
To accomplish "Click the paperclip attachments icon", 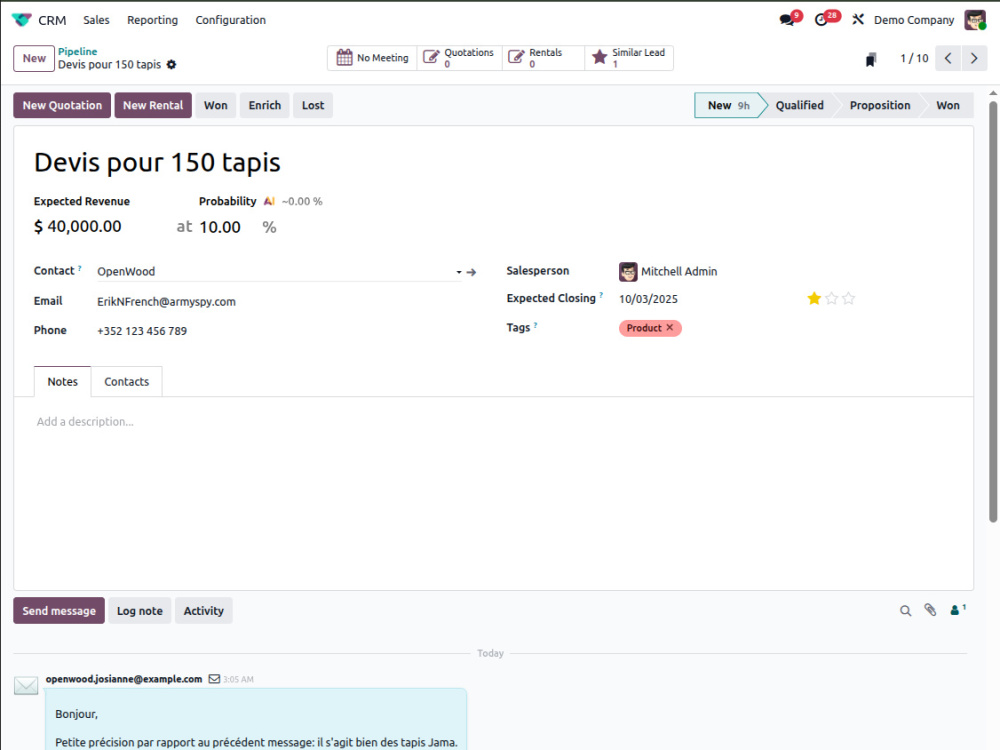I will point(930,610).
